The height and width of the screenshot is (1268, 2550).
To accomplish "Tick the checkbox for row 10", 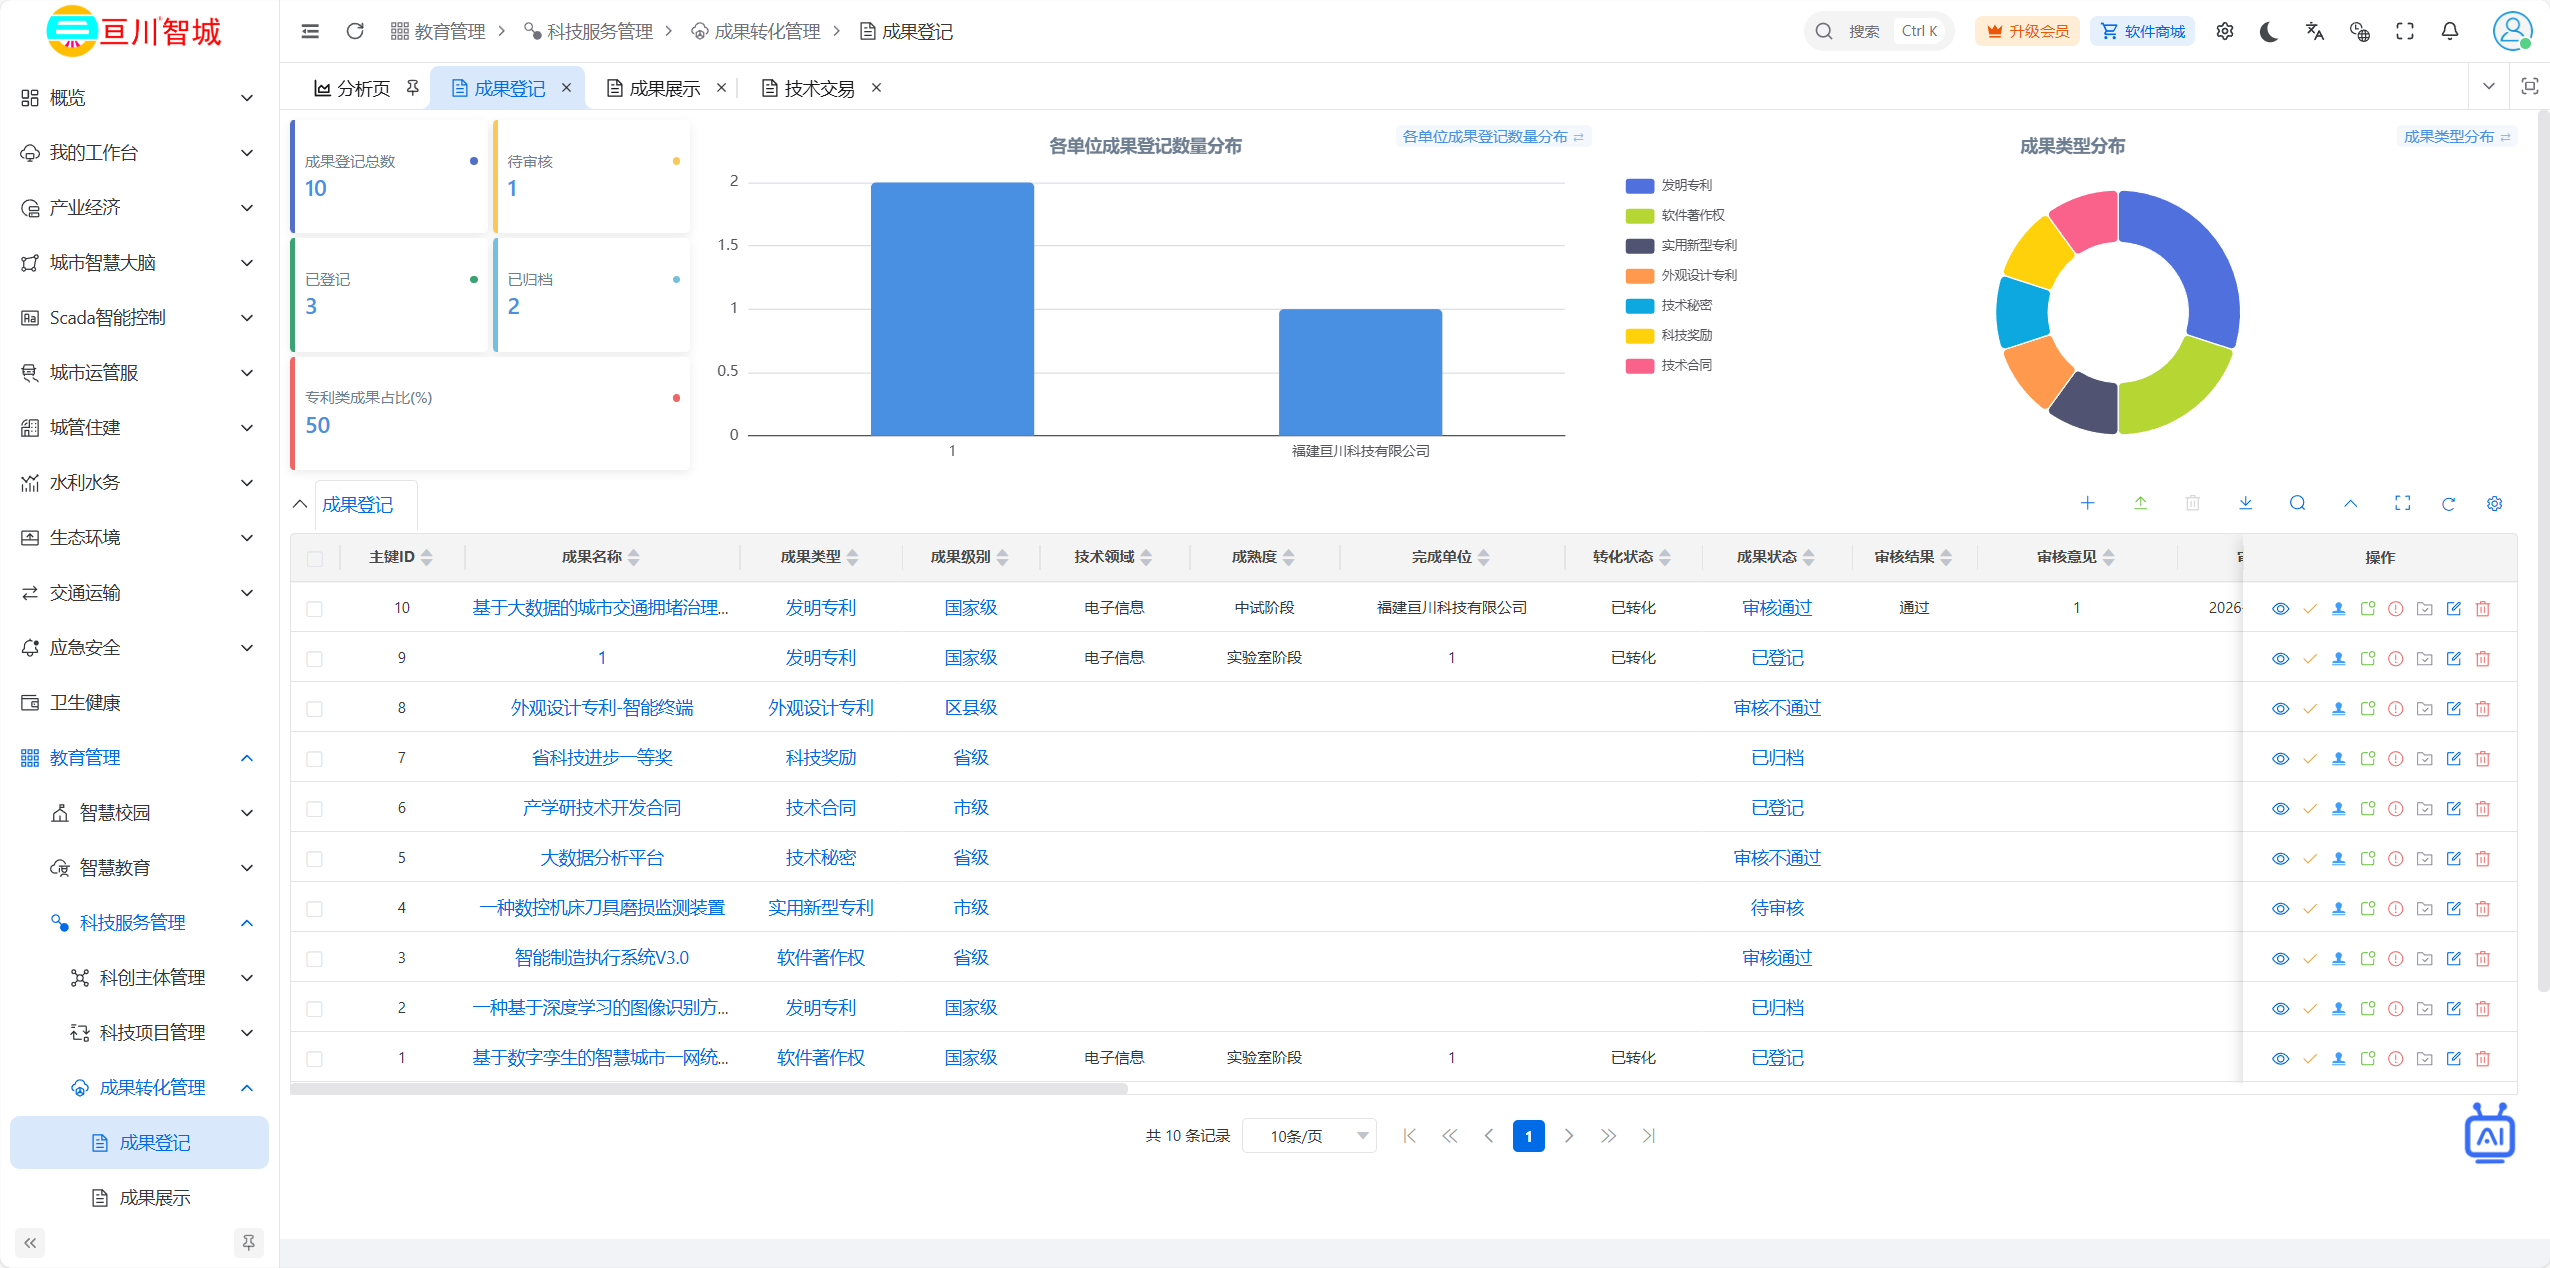I will tap(314, 608).
